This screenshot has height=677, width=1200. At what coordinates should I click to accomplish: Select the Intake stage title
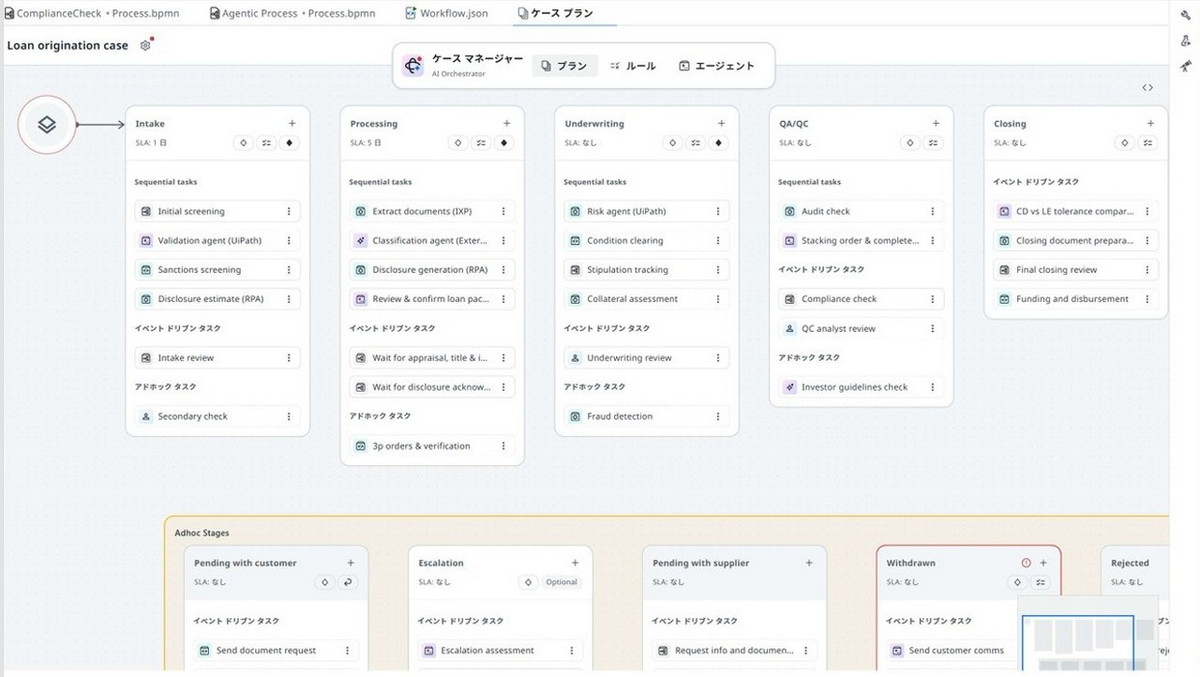[150, 124]
